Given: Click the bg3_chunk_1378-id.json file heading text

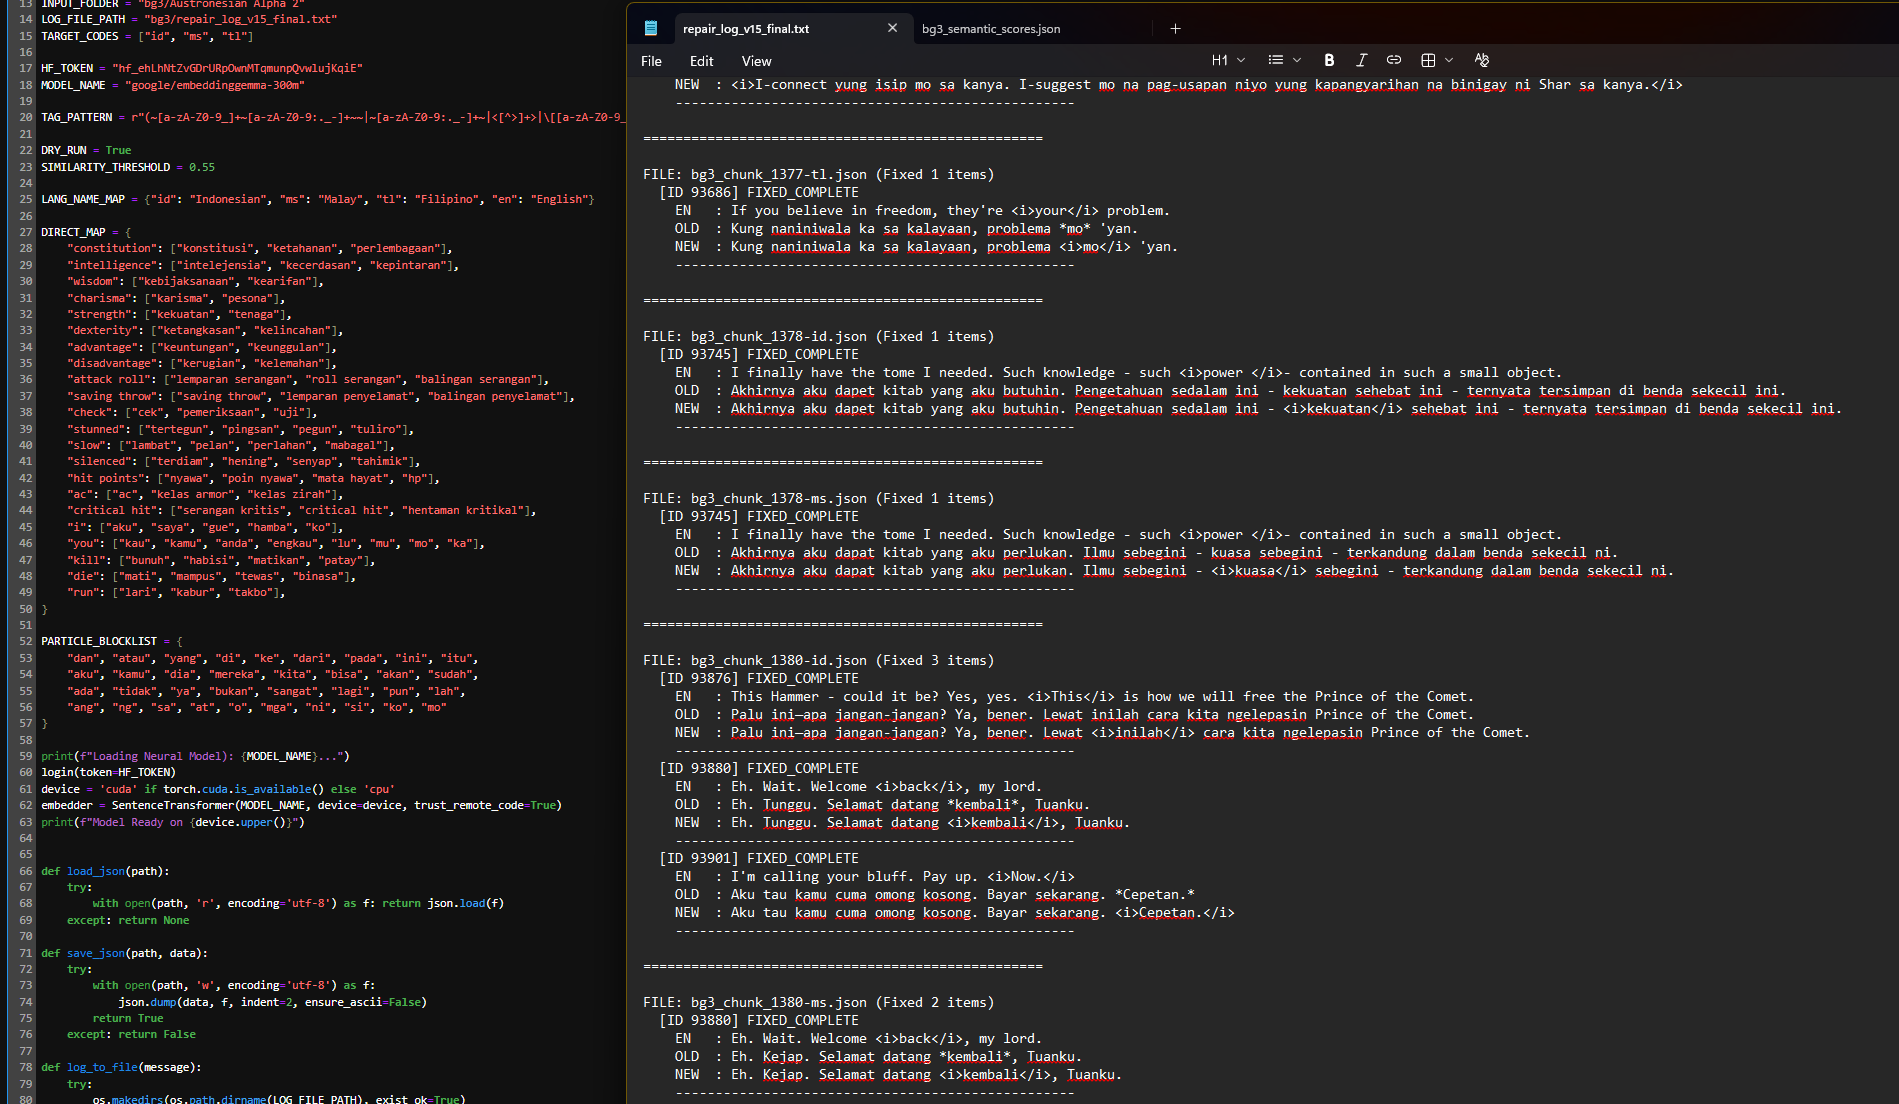Looking at the screenshot, I should point(779,336).
